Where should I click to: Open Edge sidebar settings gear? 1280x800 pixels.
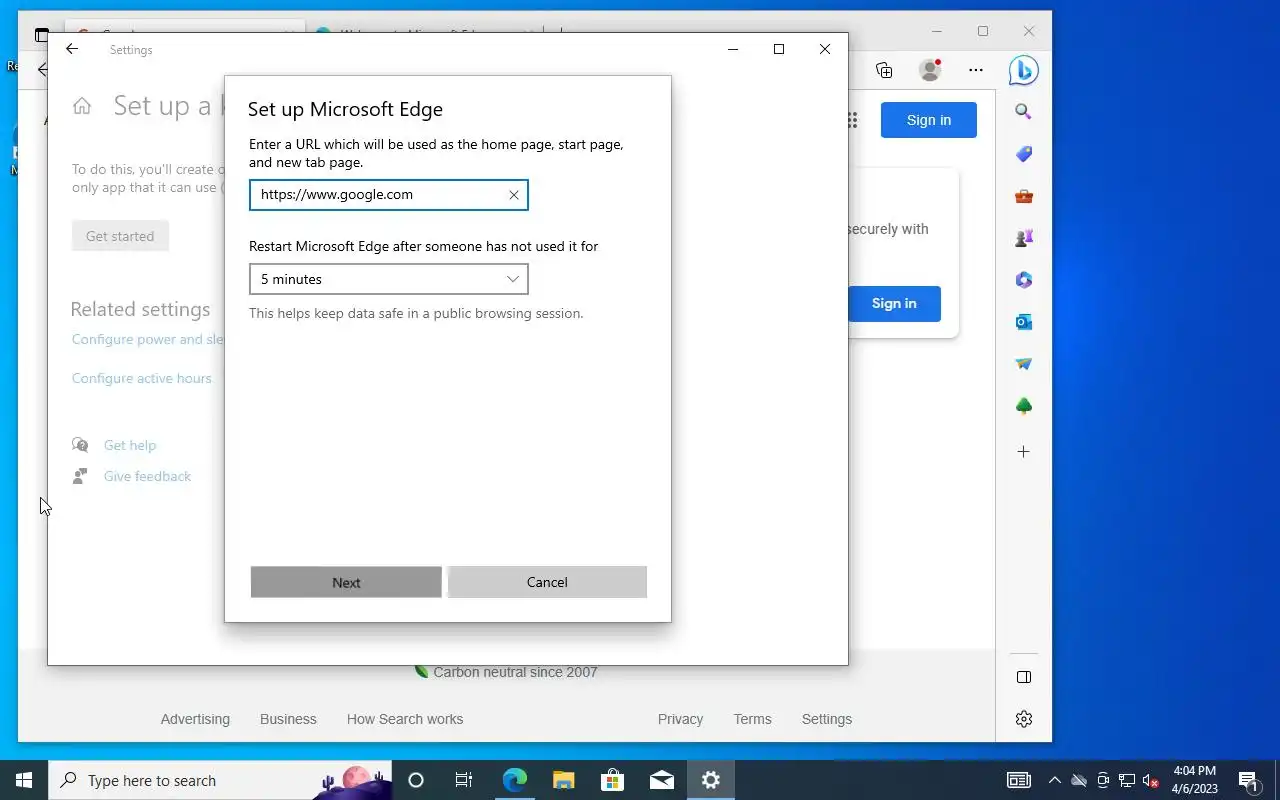1023,719
